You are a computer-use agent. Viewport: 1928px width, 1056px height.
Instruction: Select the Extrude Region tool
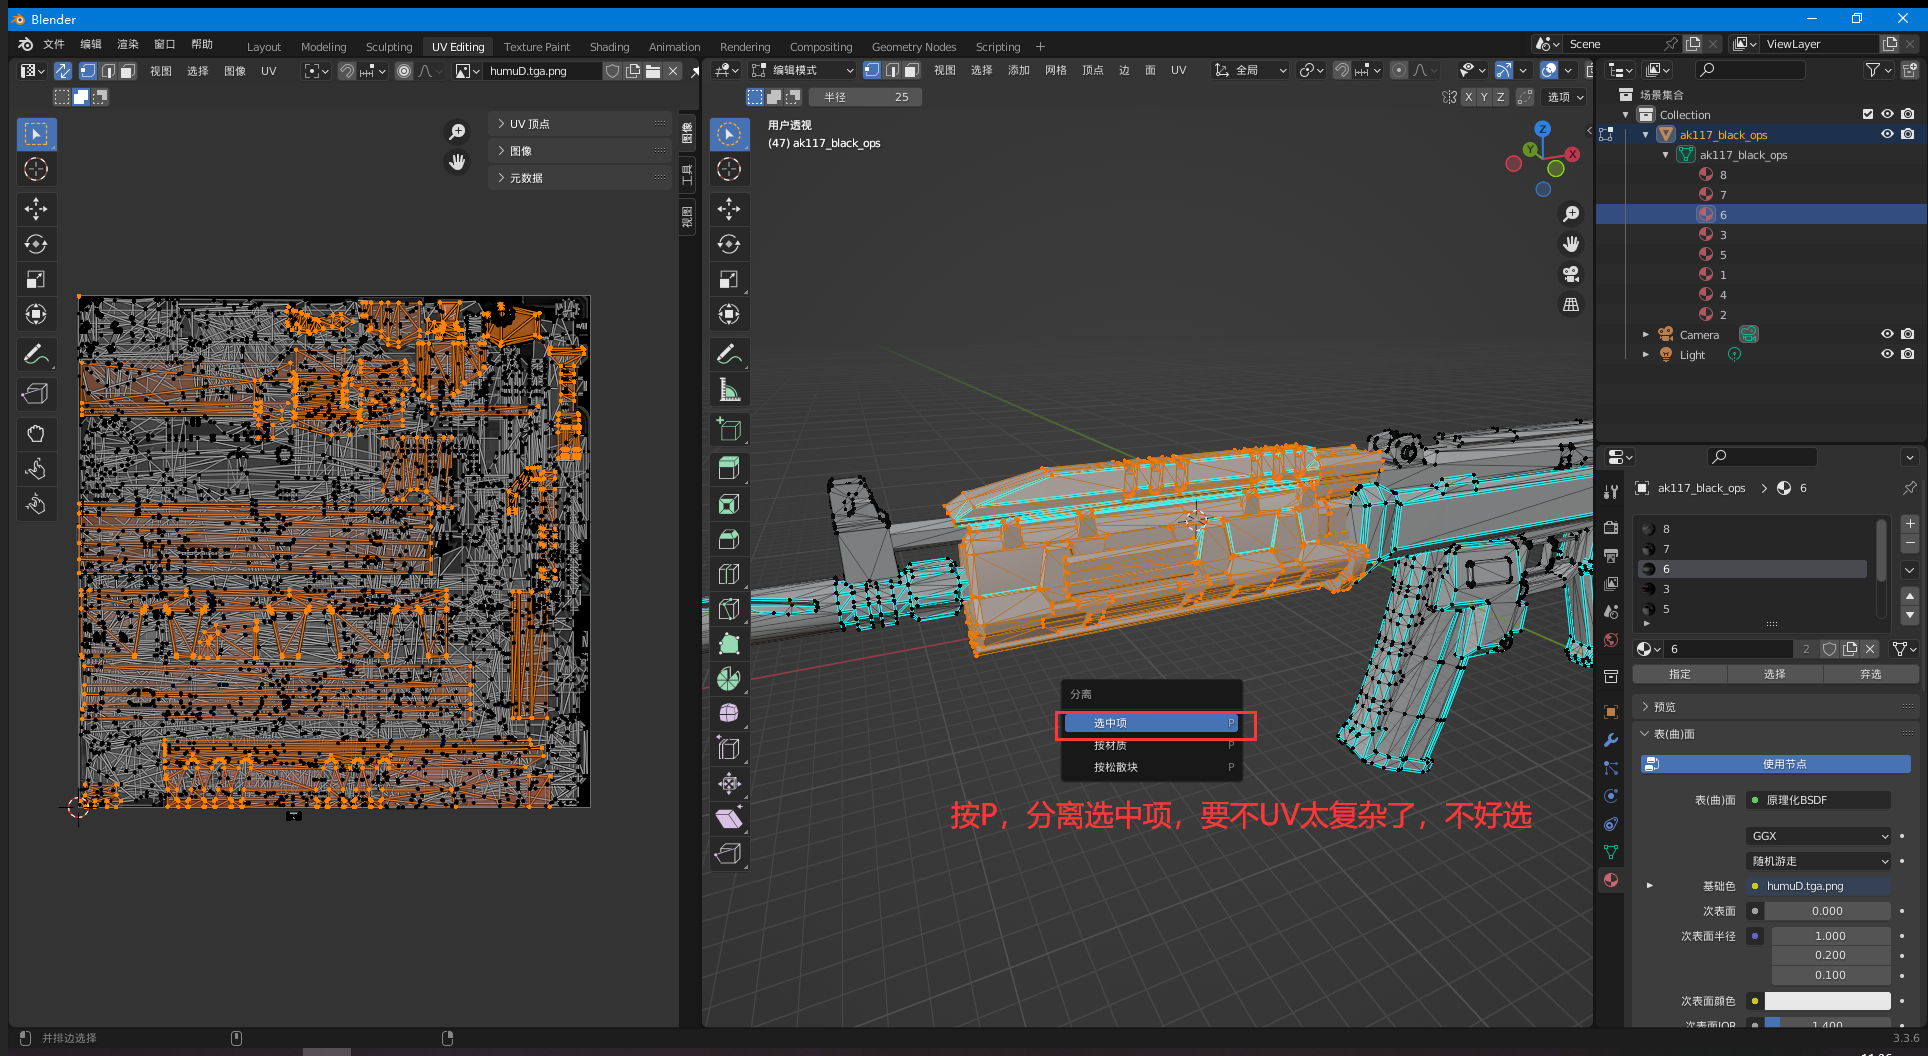(729, 469)
